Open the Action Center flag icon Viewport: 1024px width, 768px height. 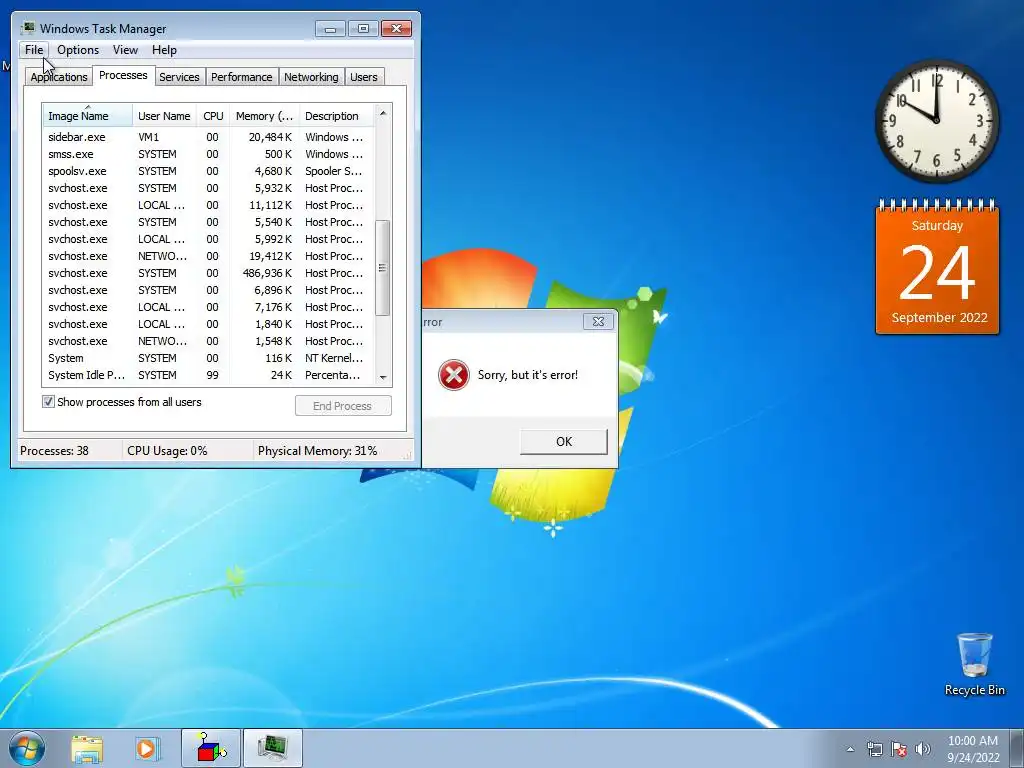point(899,749)
